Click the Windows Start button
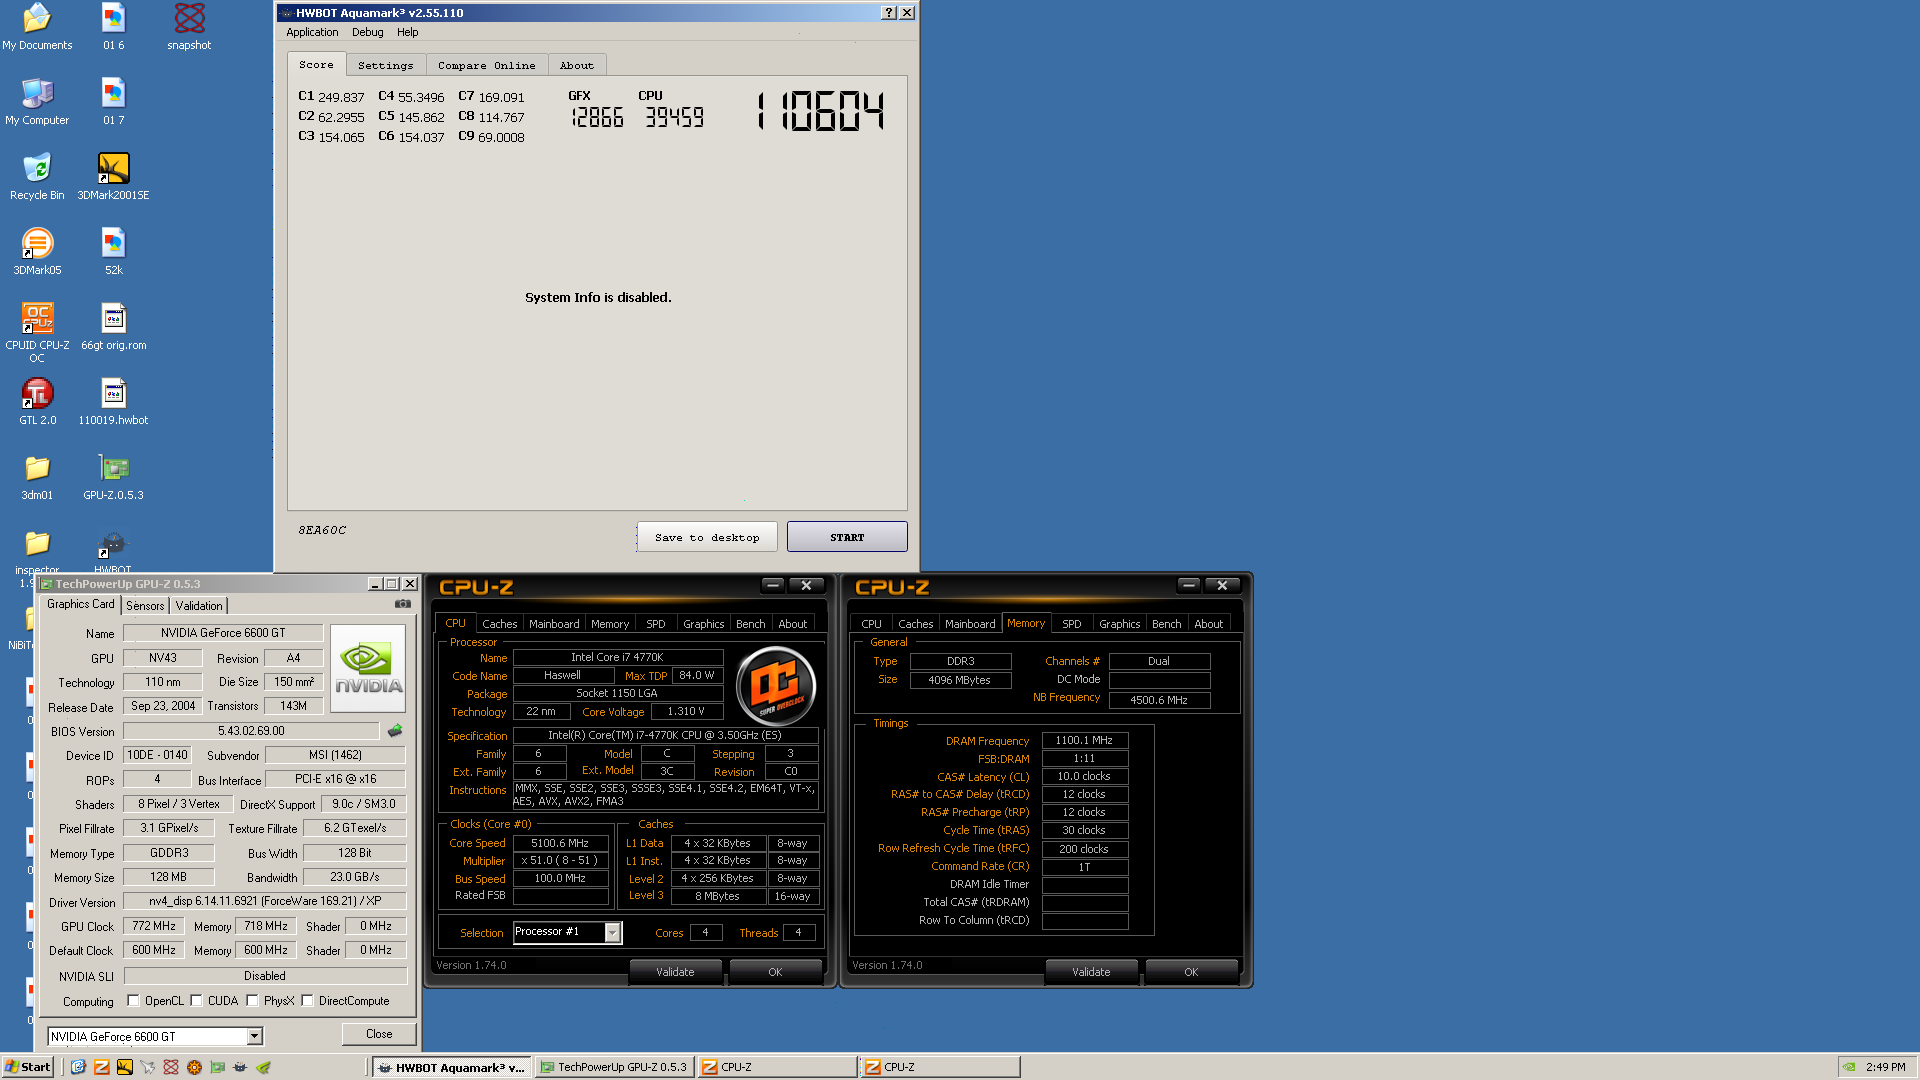 28,1067
